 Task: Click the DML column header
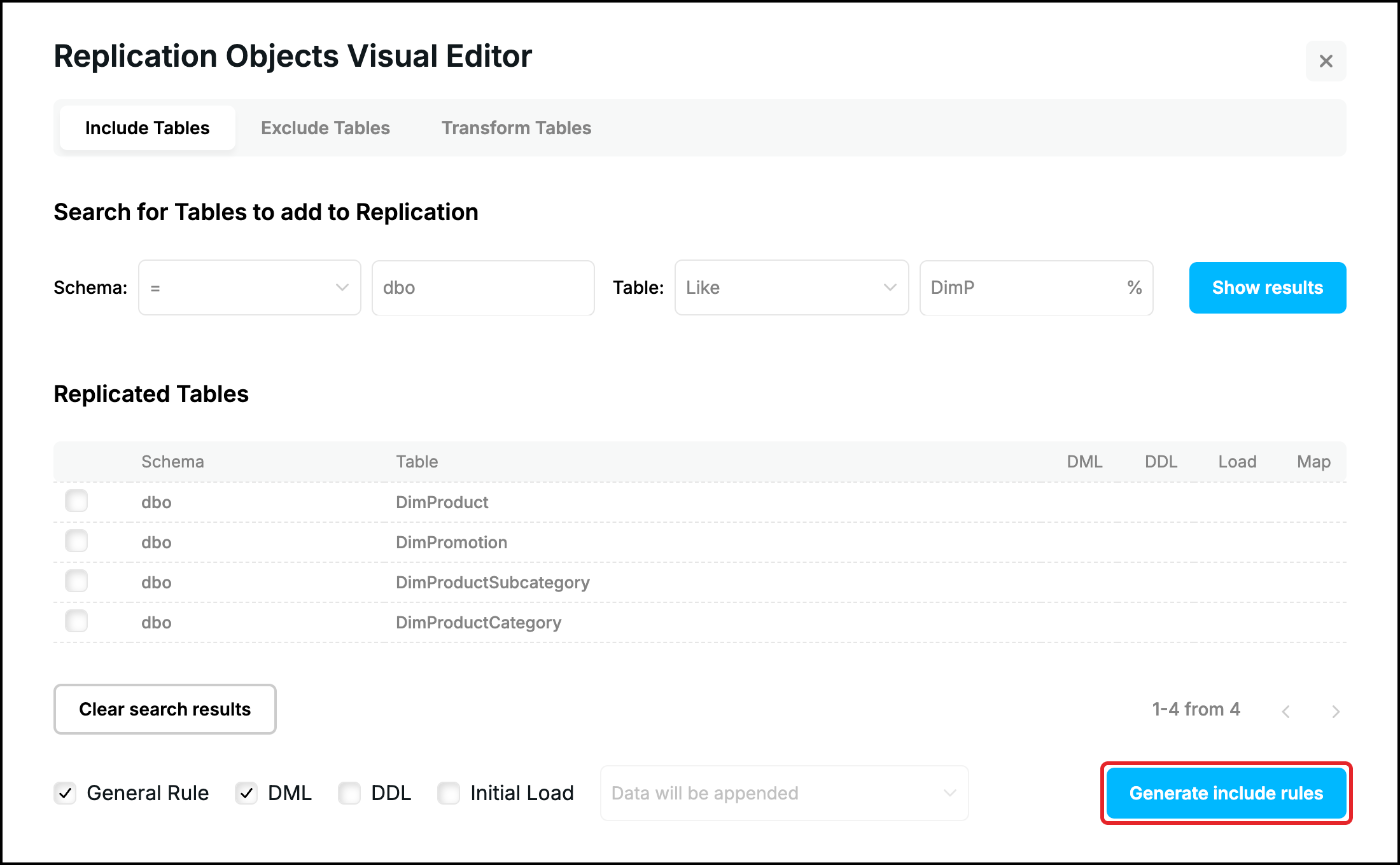[x=1084, y=462]
